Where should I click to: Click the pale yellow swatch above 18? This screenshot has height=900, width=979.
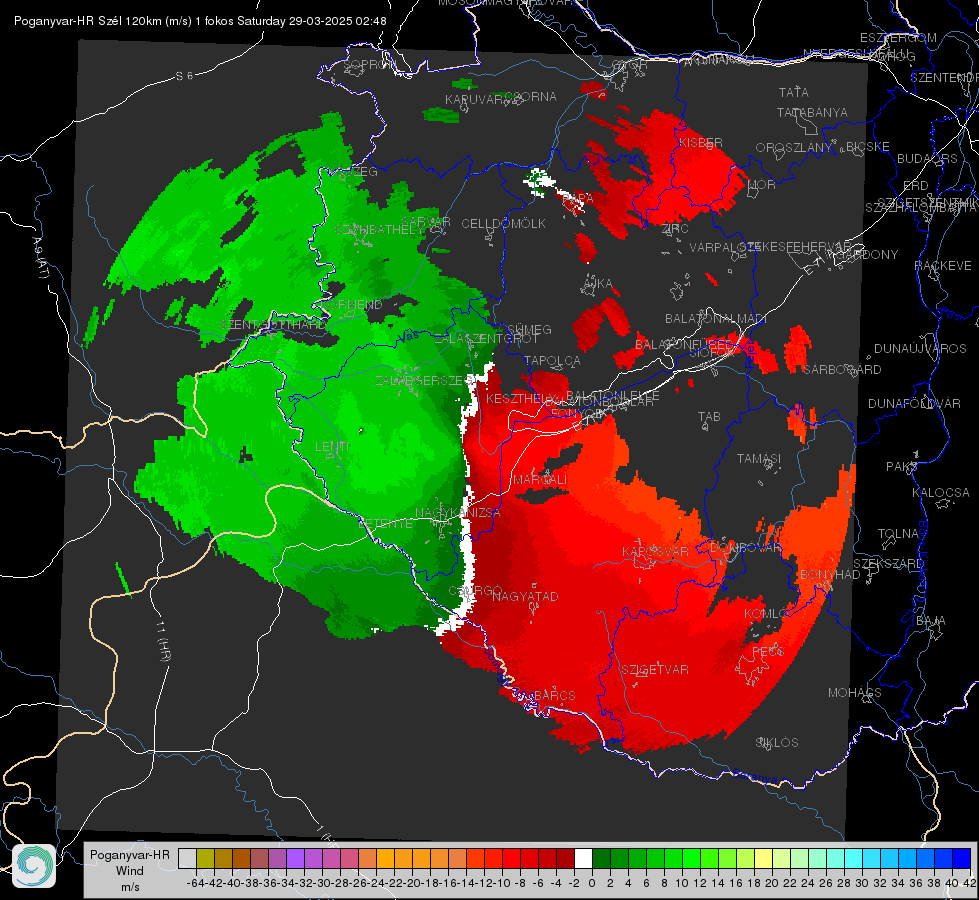pyautogui.click(x=764, y=859)
